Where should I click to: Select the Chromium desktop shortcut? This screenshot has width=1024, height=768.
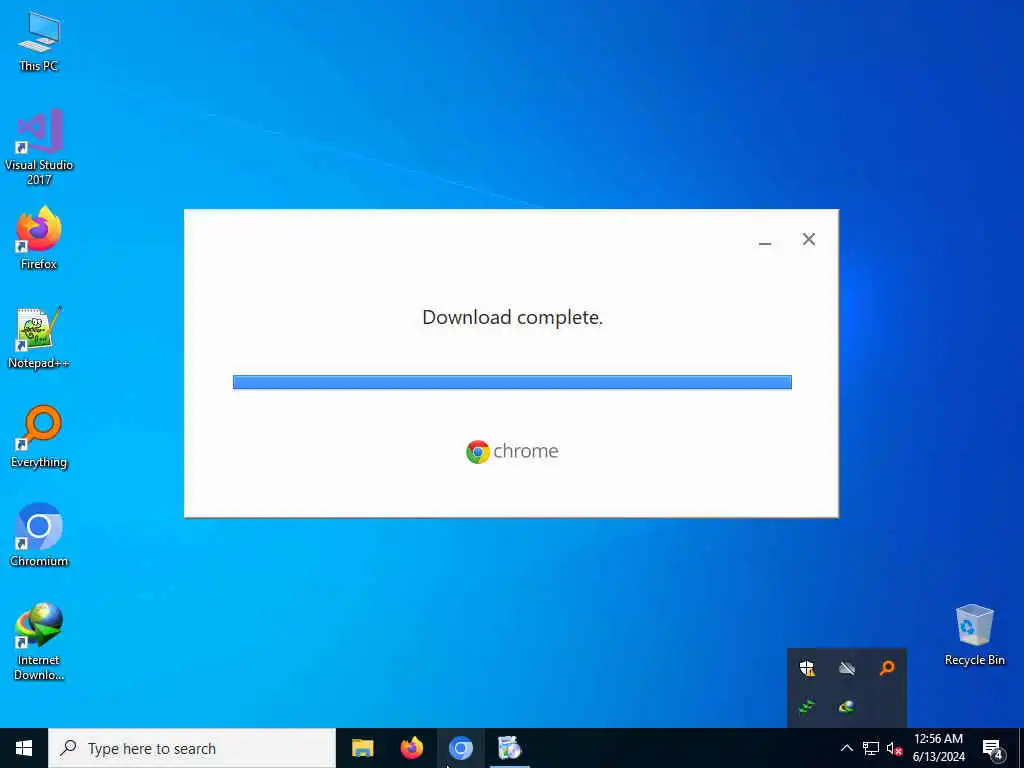pyautogui.click(x=39, y=535)
